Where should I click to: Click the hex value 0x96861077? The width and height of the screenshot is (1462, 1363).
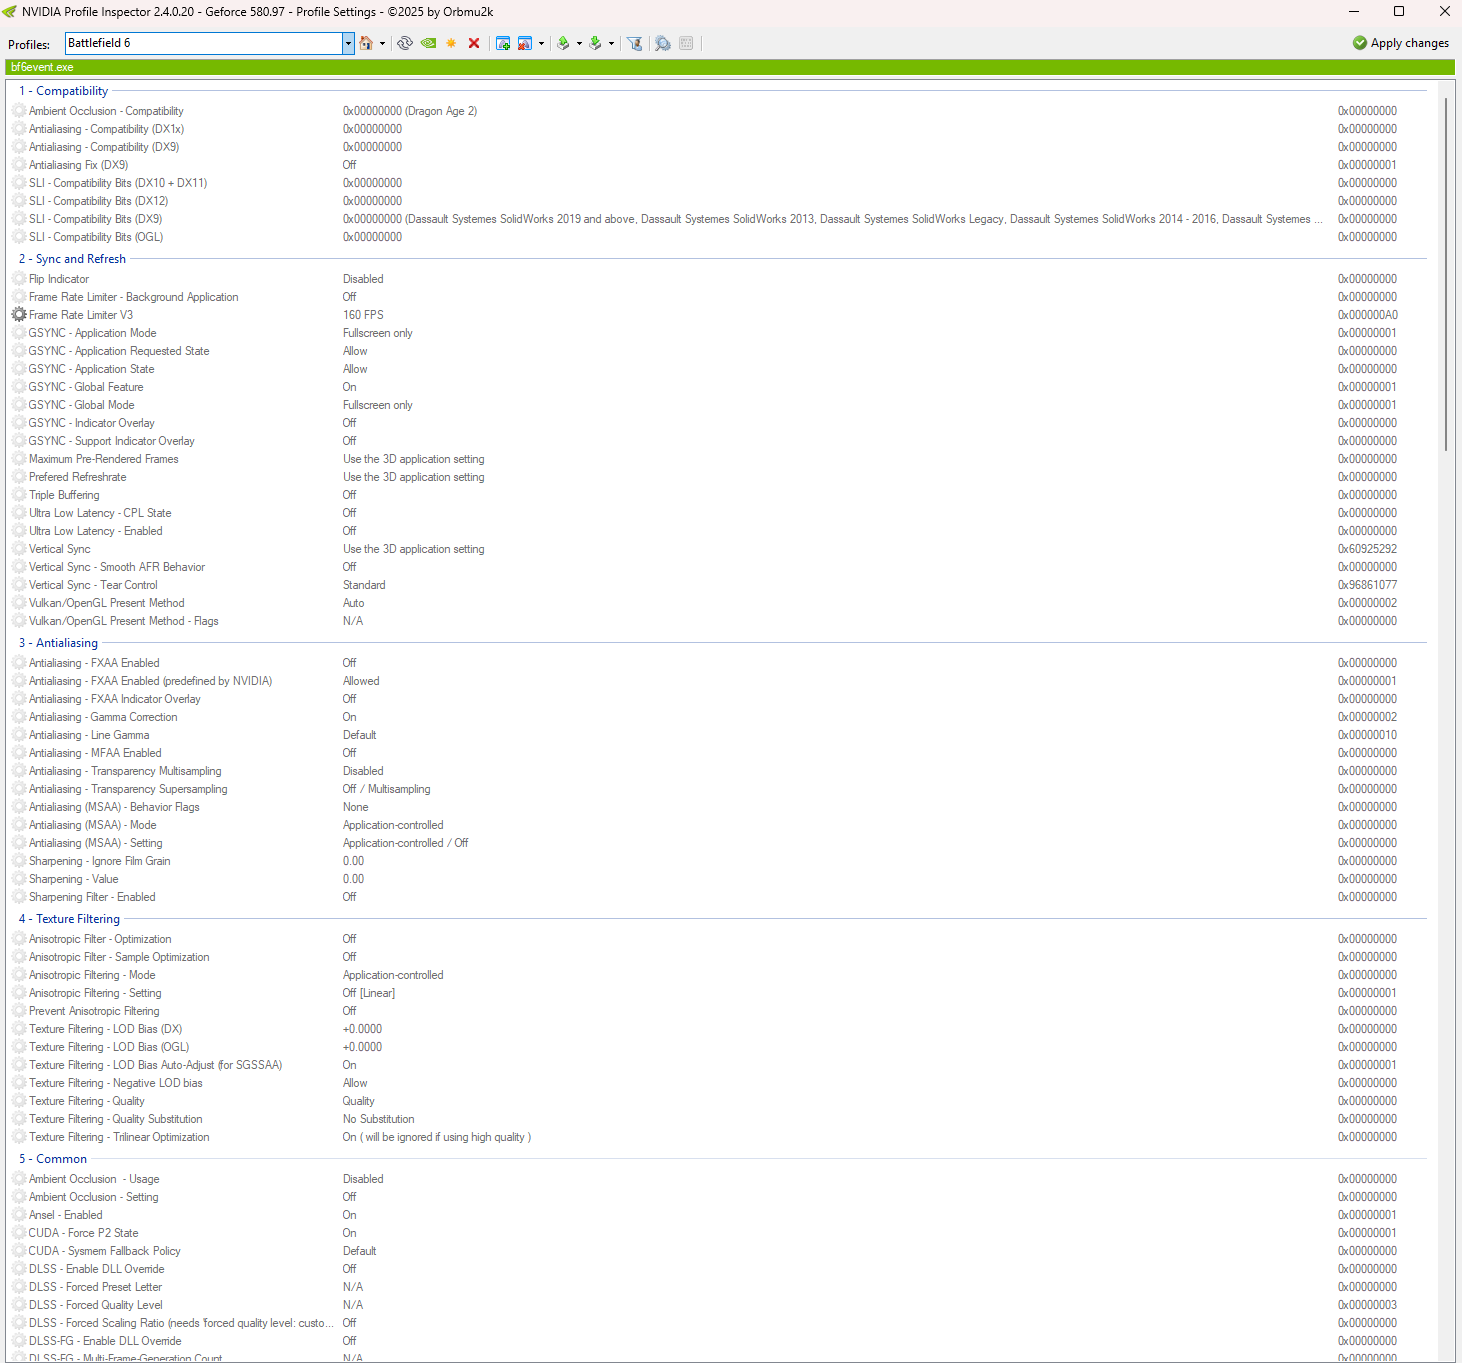click(x=1368, y=585)
